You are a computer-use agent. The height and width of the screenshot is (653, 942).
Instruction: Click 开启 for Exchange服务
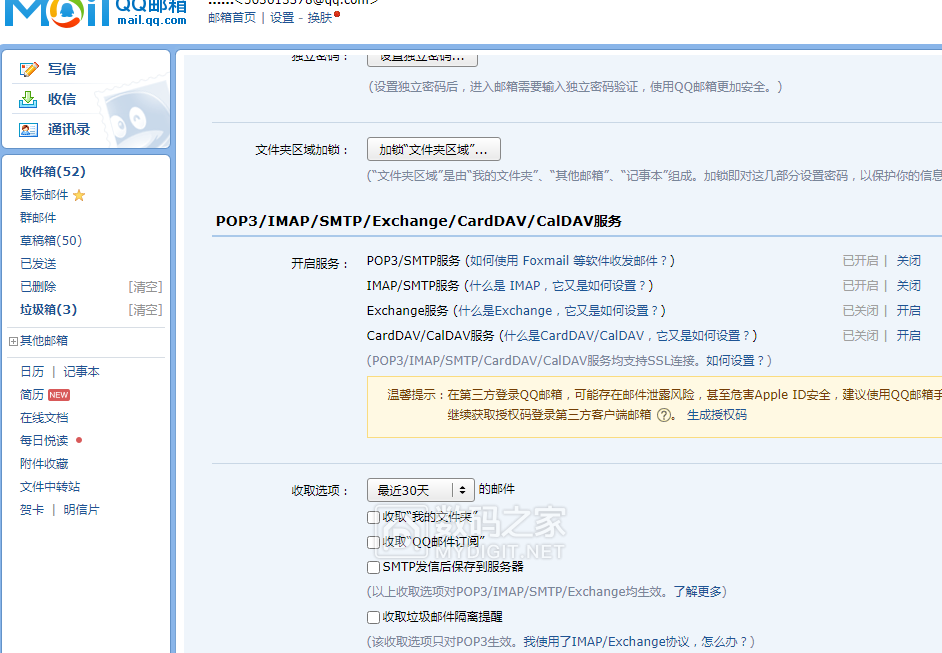pyautogui.click(x=908, y=311)
